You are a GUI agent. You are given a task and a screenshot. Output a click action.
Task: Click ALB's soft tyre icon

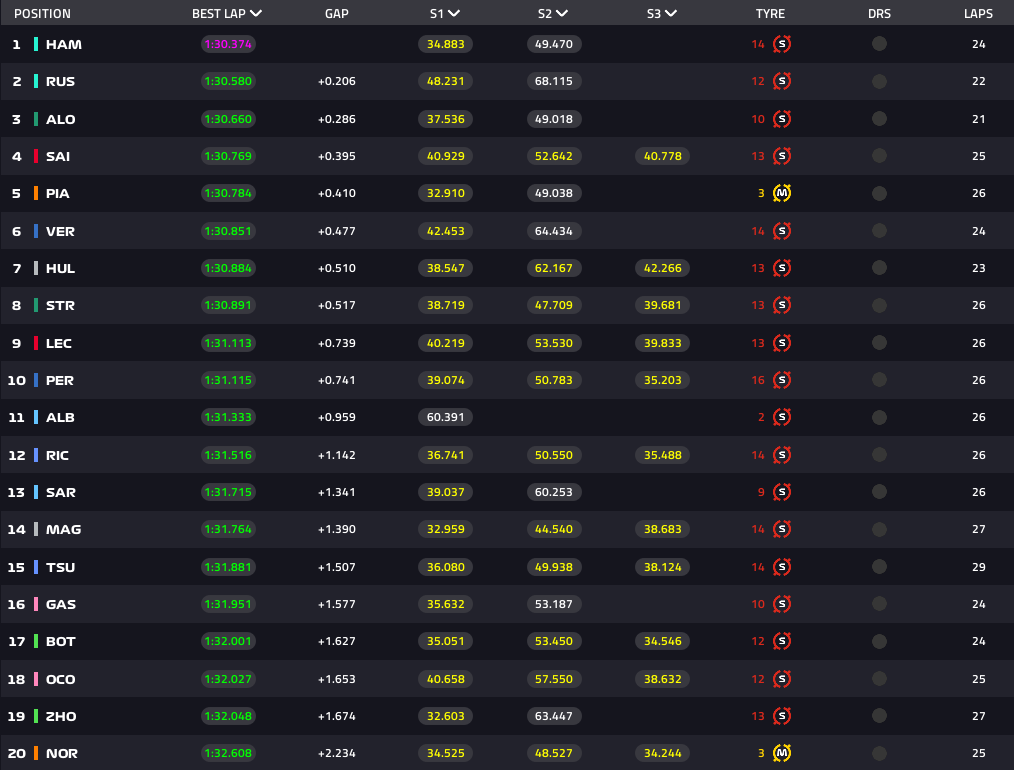point(782,418)
